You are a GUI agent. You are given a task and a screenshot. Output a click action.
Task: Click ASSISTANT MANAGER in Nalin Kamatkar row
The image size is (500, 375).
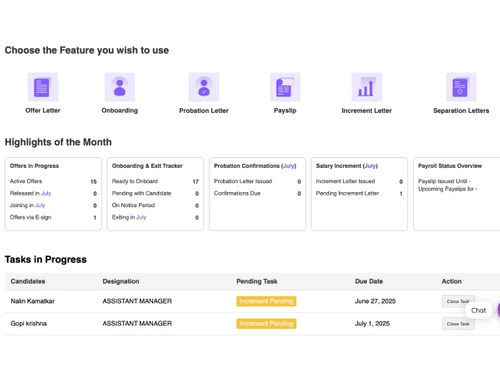[x=137, y=301]
